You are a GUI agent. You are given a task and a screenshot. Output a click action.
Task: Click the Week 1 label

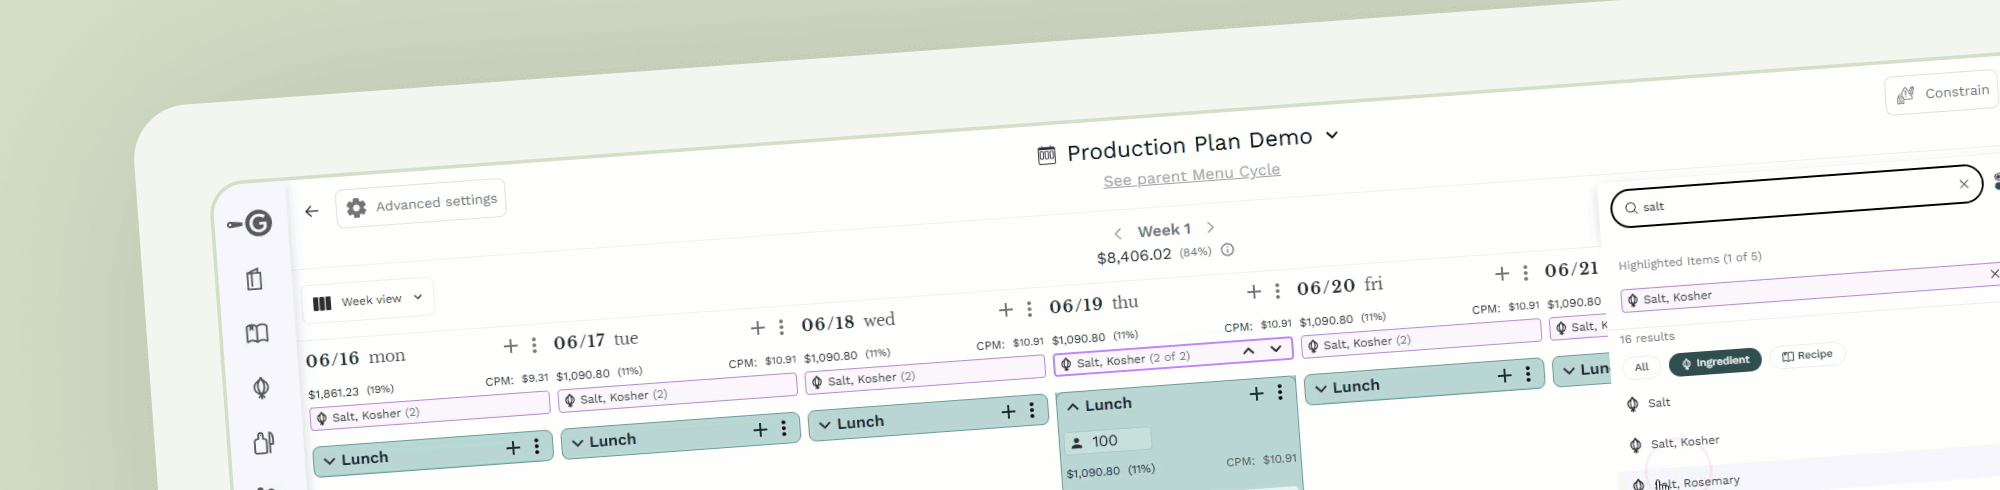tap(1164, 230)
